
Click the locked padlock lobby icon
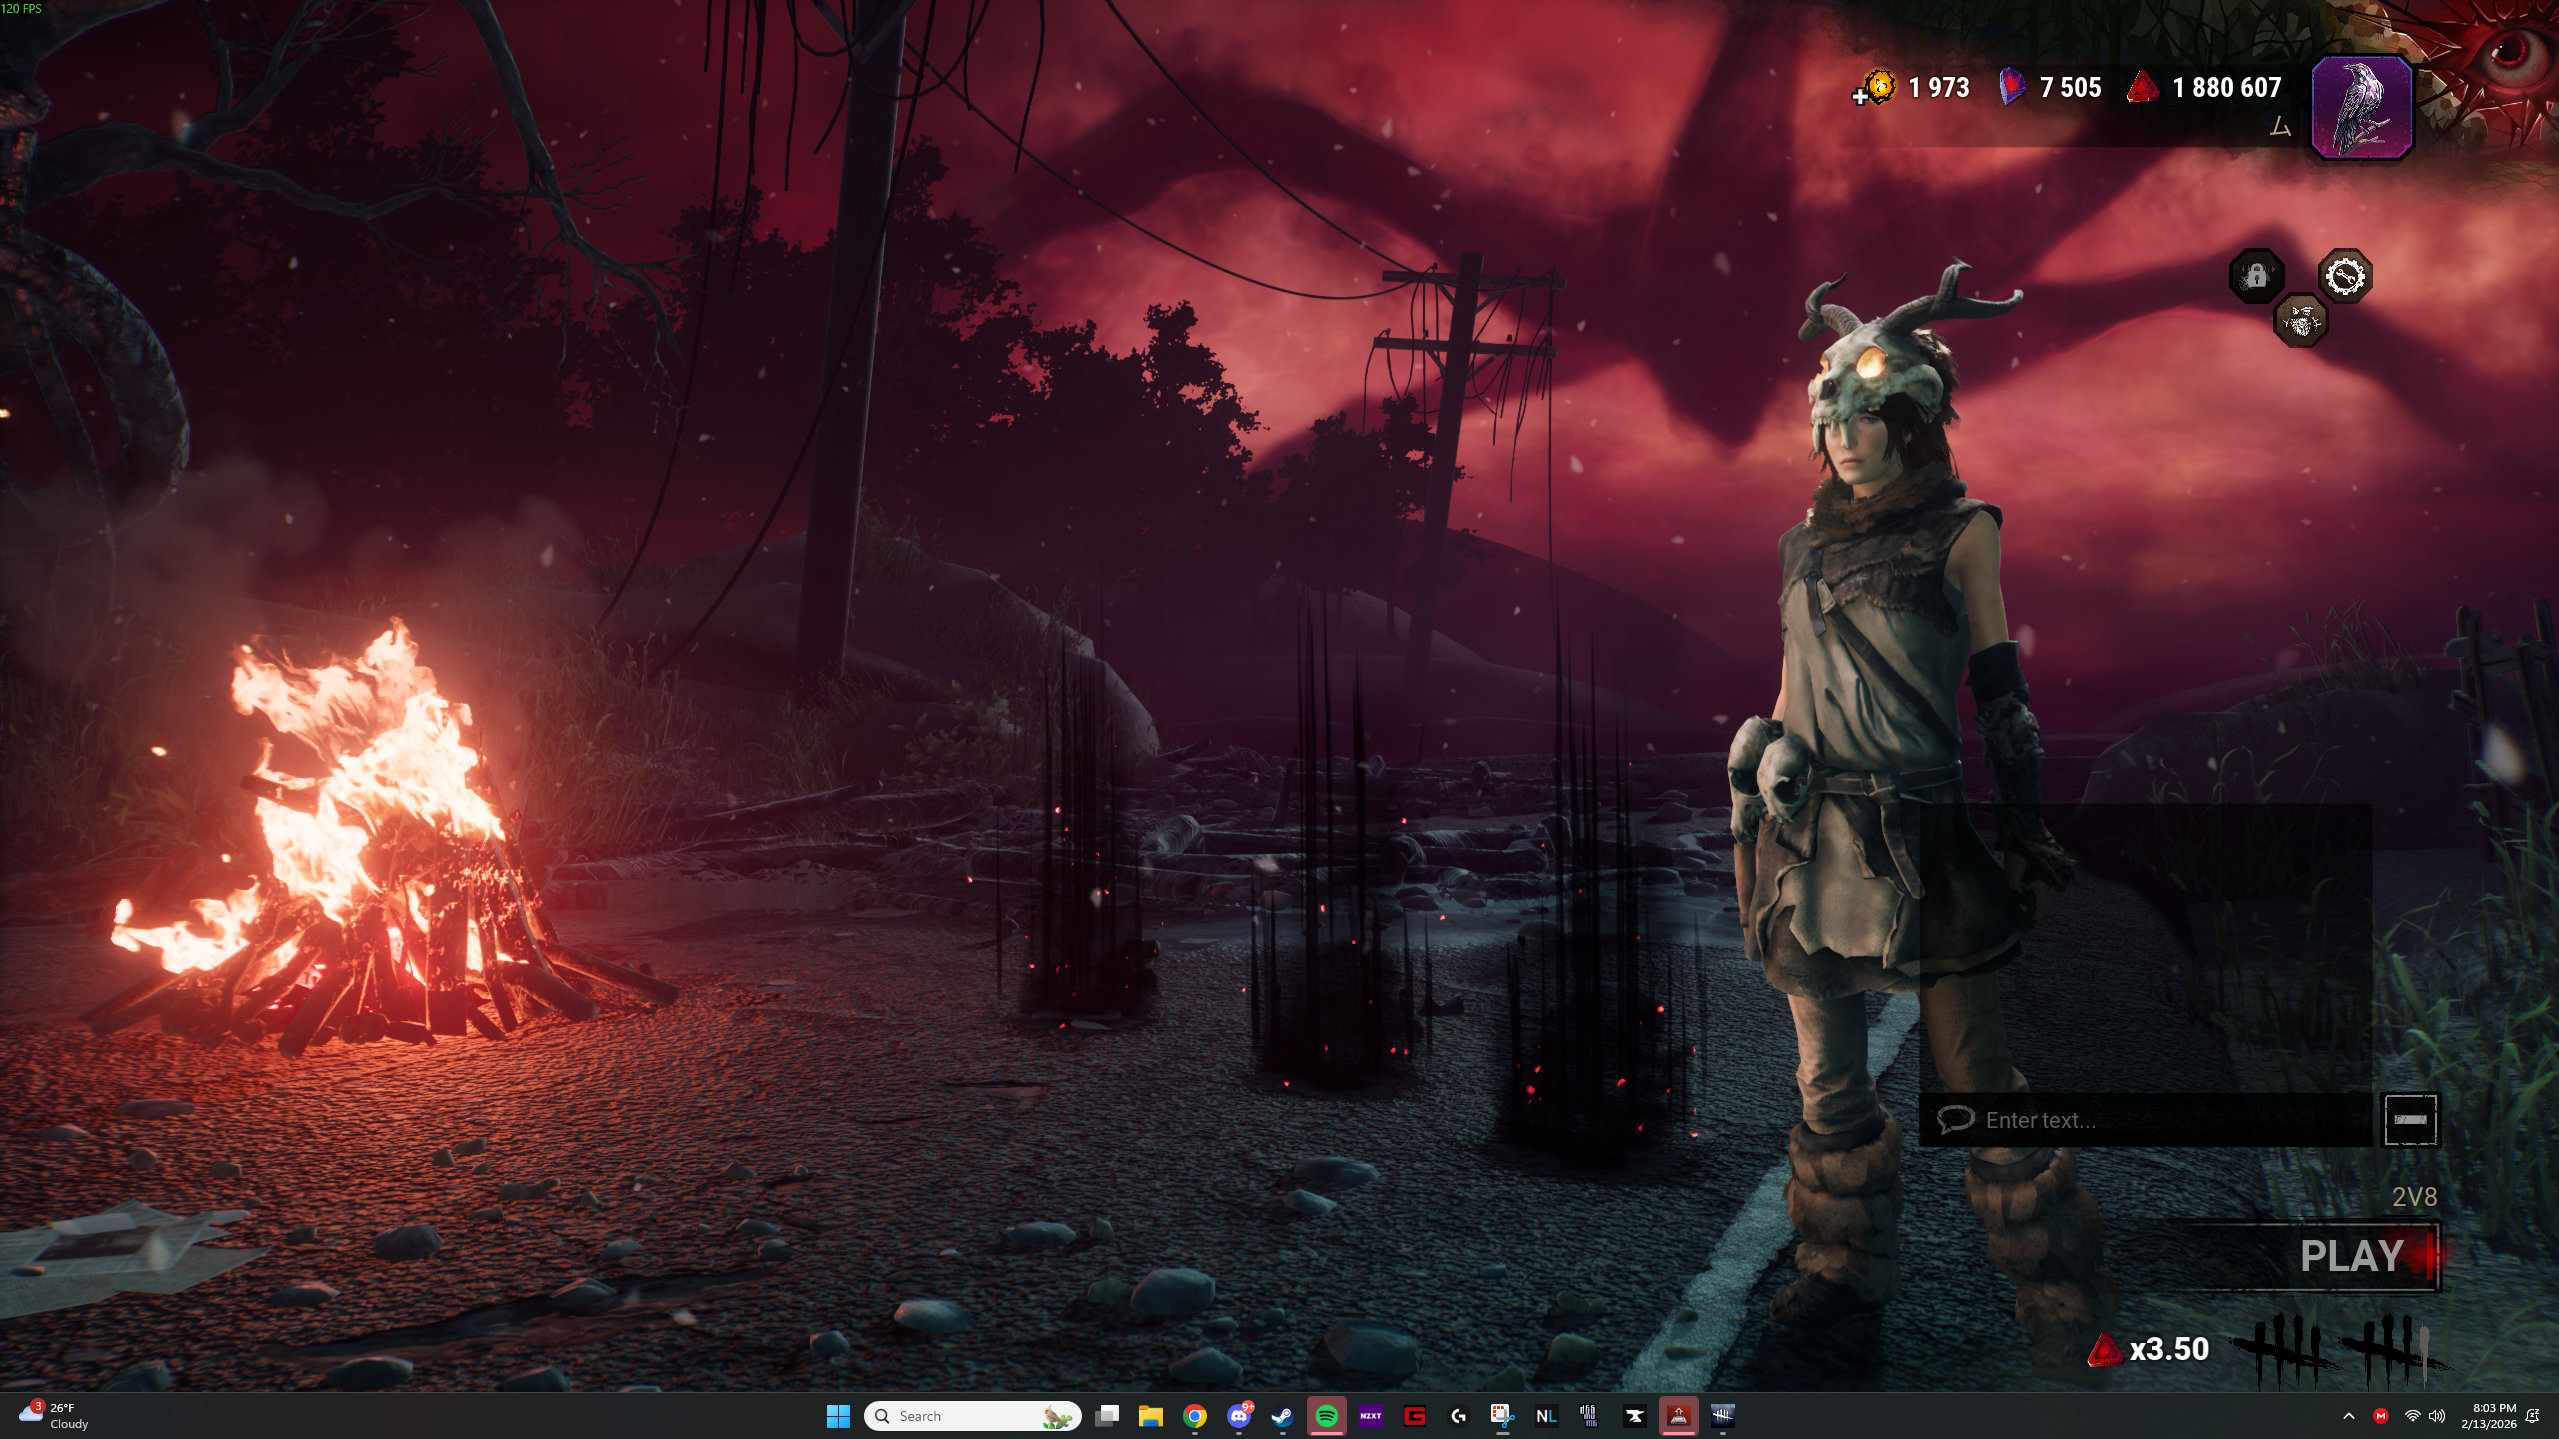[x=2257, y=275]
